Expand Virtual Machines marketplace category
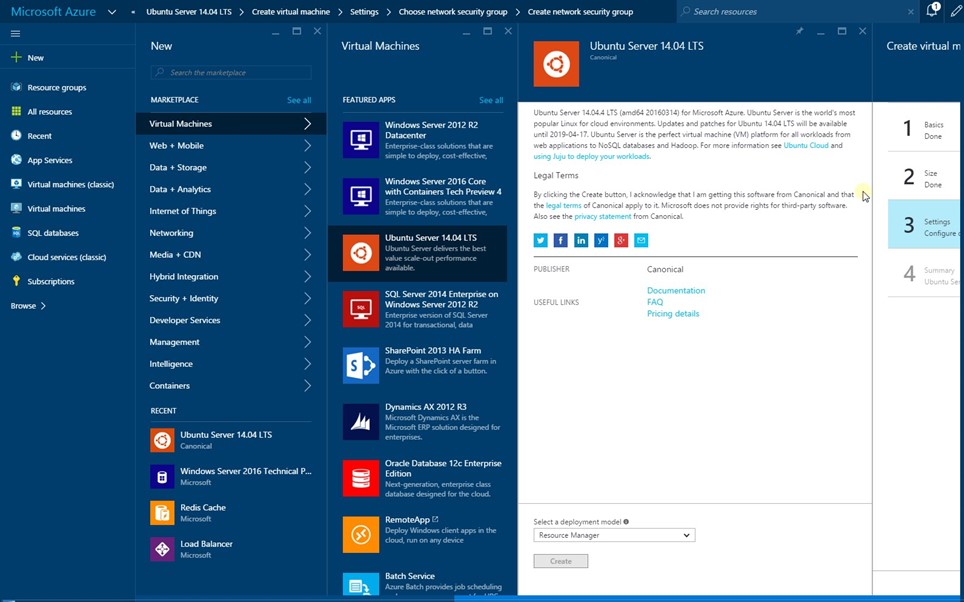The width and height of the screenshot is (964, 602). tap(307, 124)
